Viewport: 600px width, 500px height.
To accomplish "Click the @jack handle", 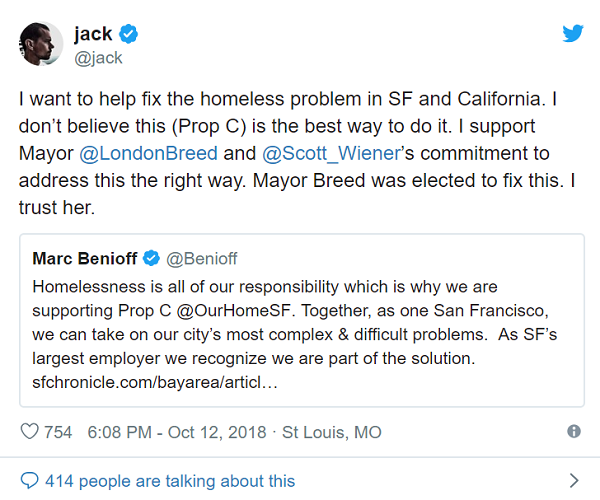I will click(98, 58).
